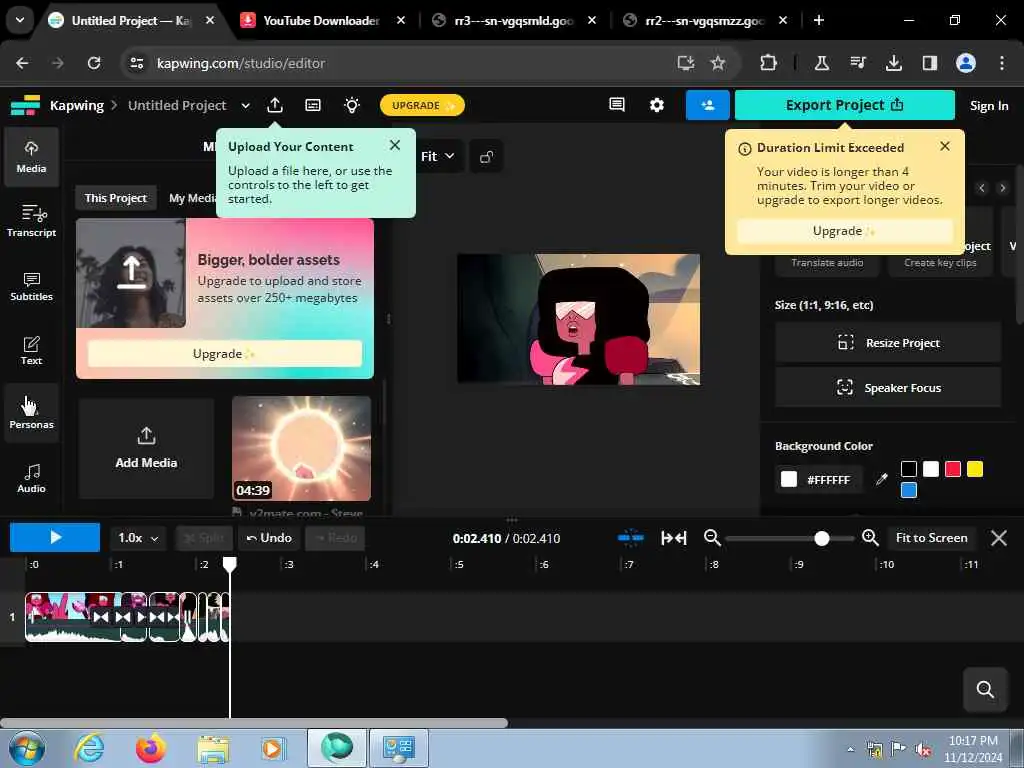Select the 04:39 video thumbnail
This screenshot has height=768, width=1024.
tap(301, 448)
